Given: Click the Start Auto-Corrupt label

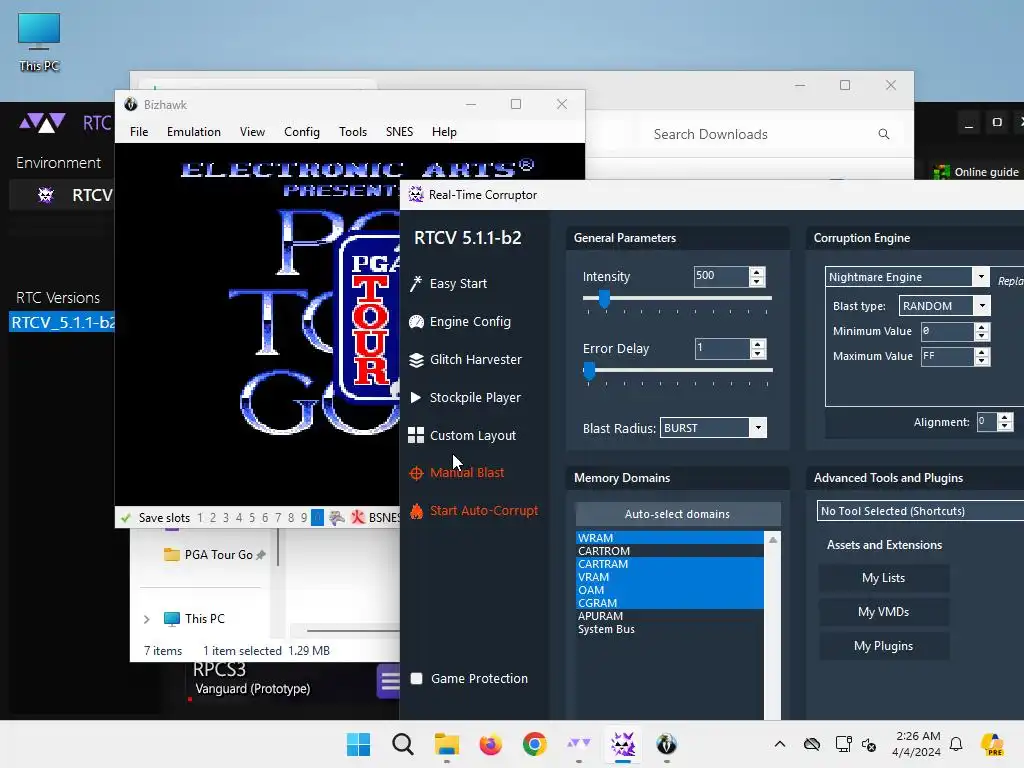Looking at the screenshot, I should coord(484,511).
